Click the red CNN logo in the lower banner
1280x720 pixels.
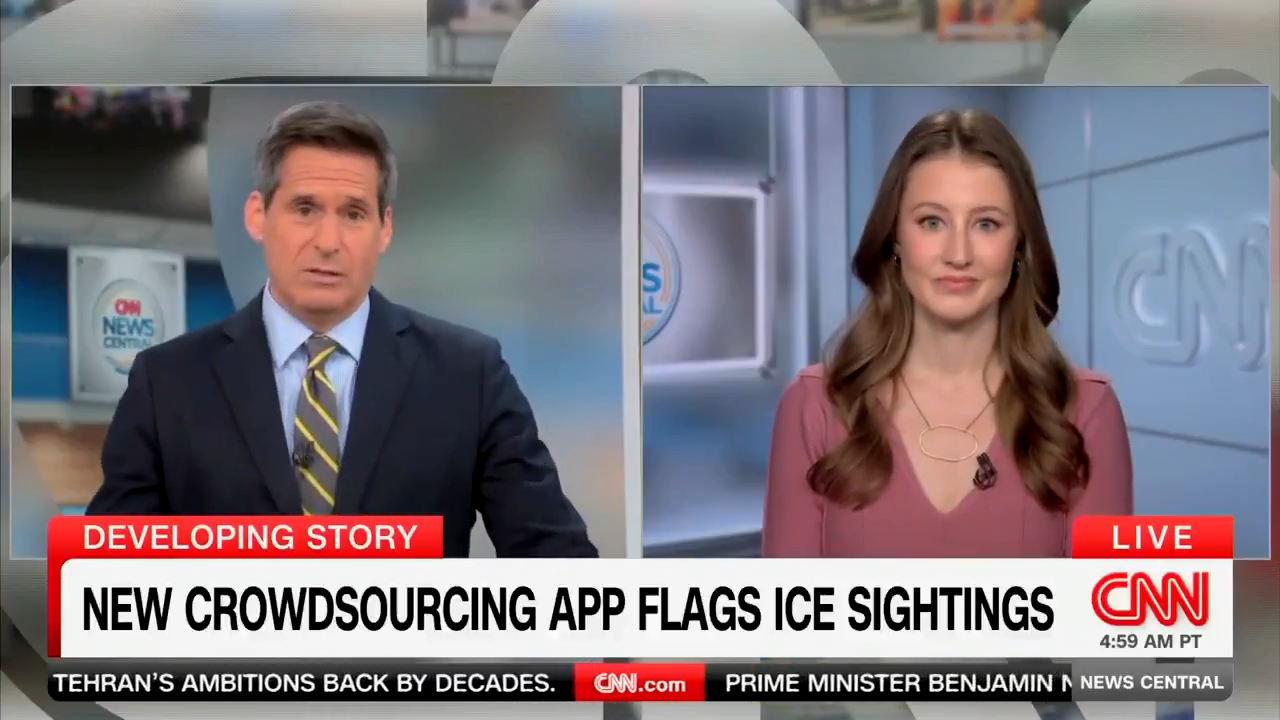click(x=1150, y=598)
